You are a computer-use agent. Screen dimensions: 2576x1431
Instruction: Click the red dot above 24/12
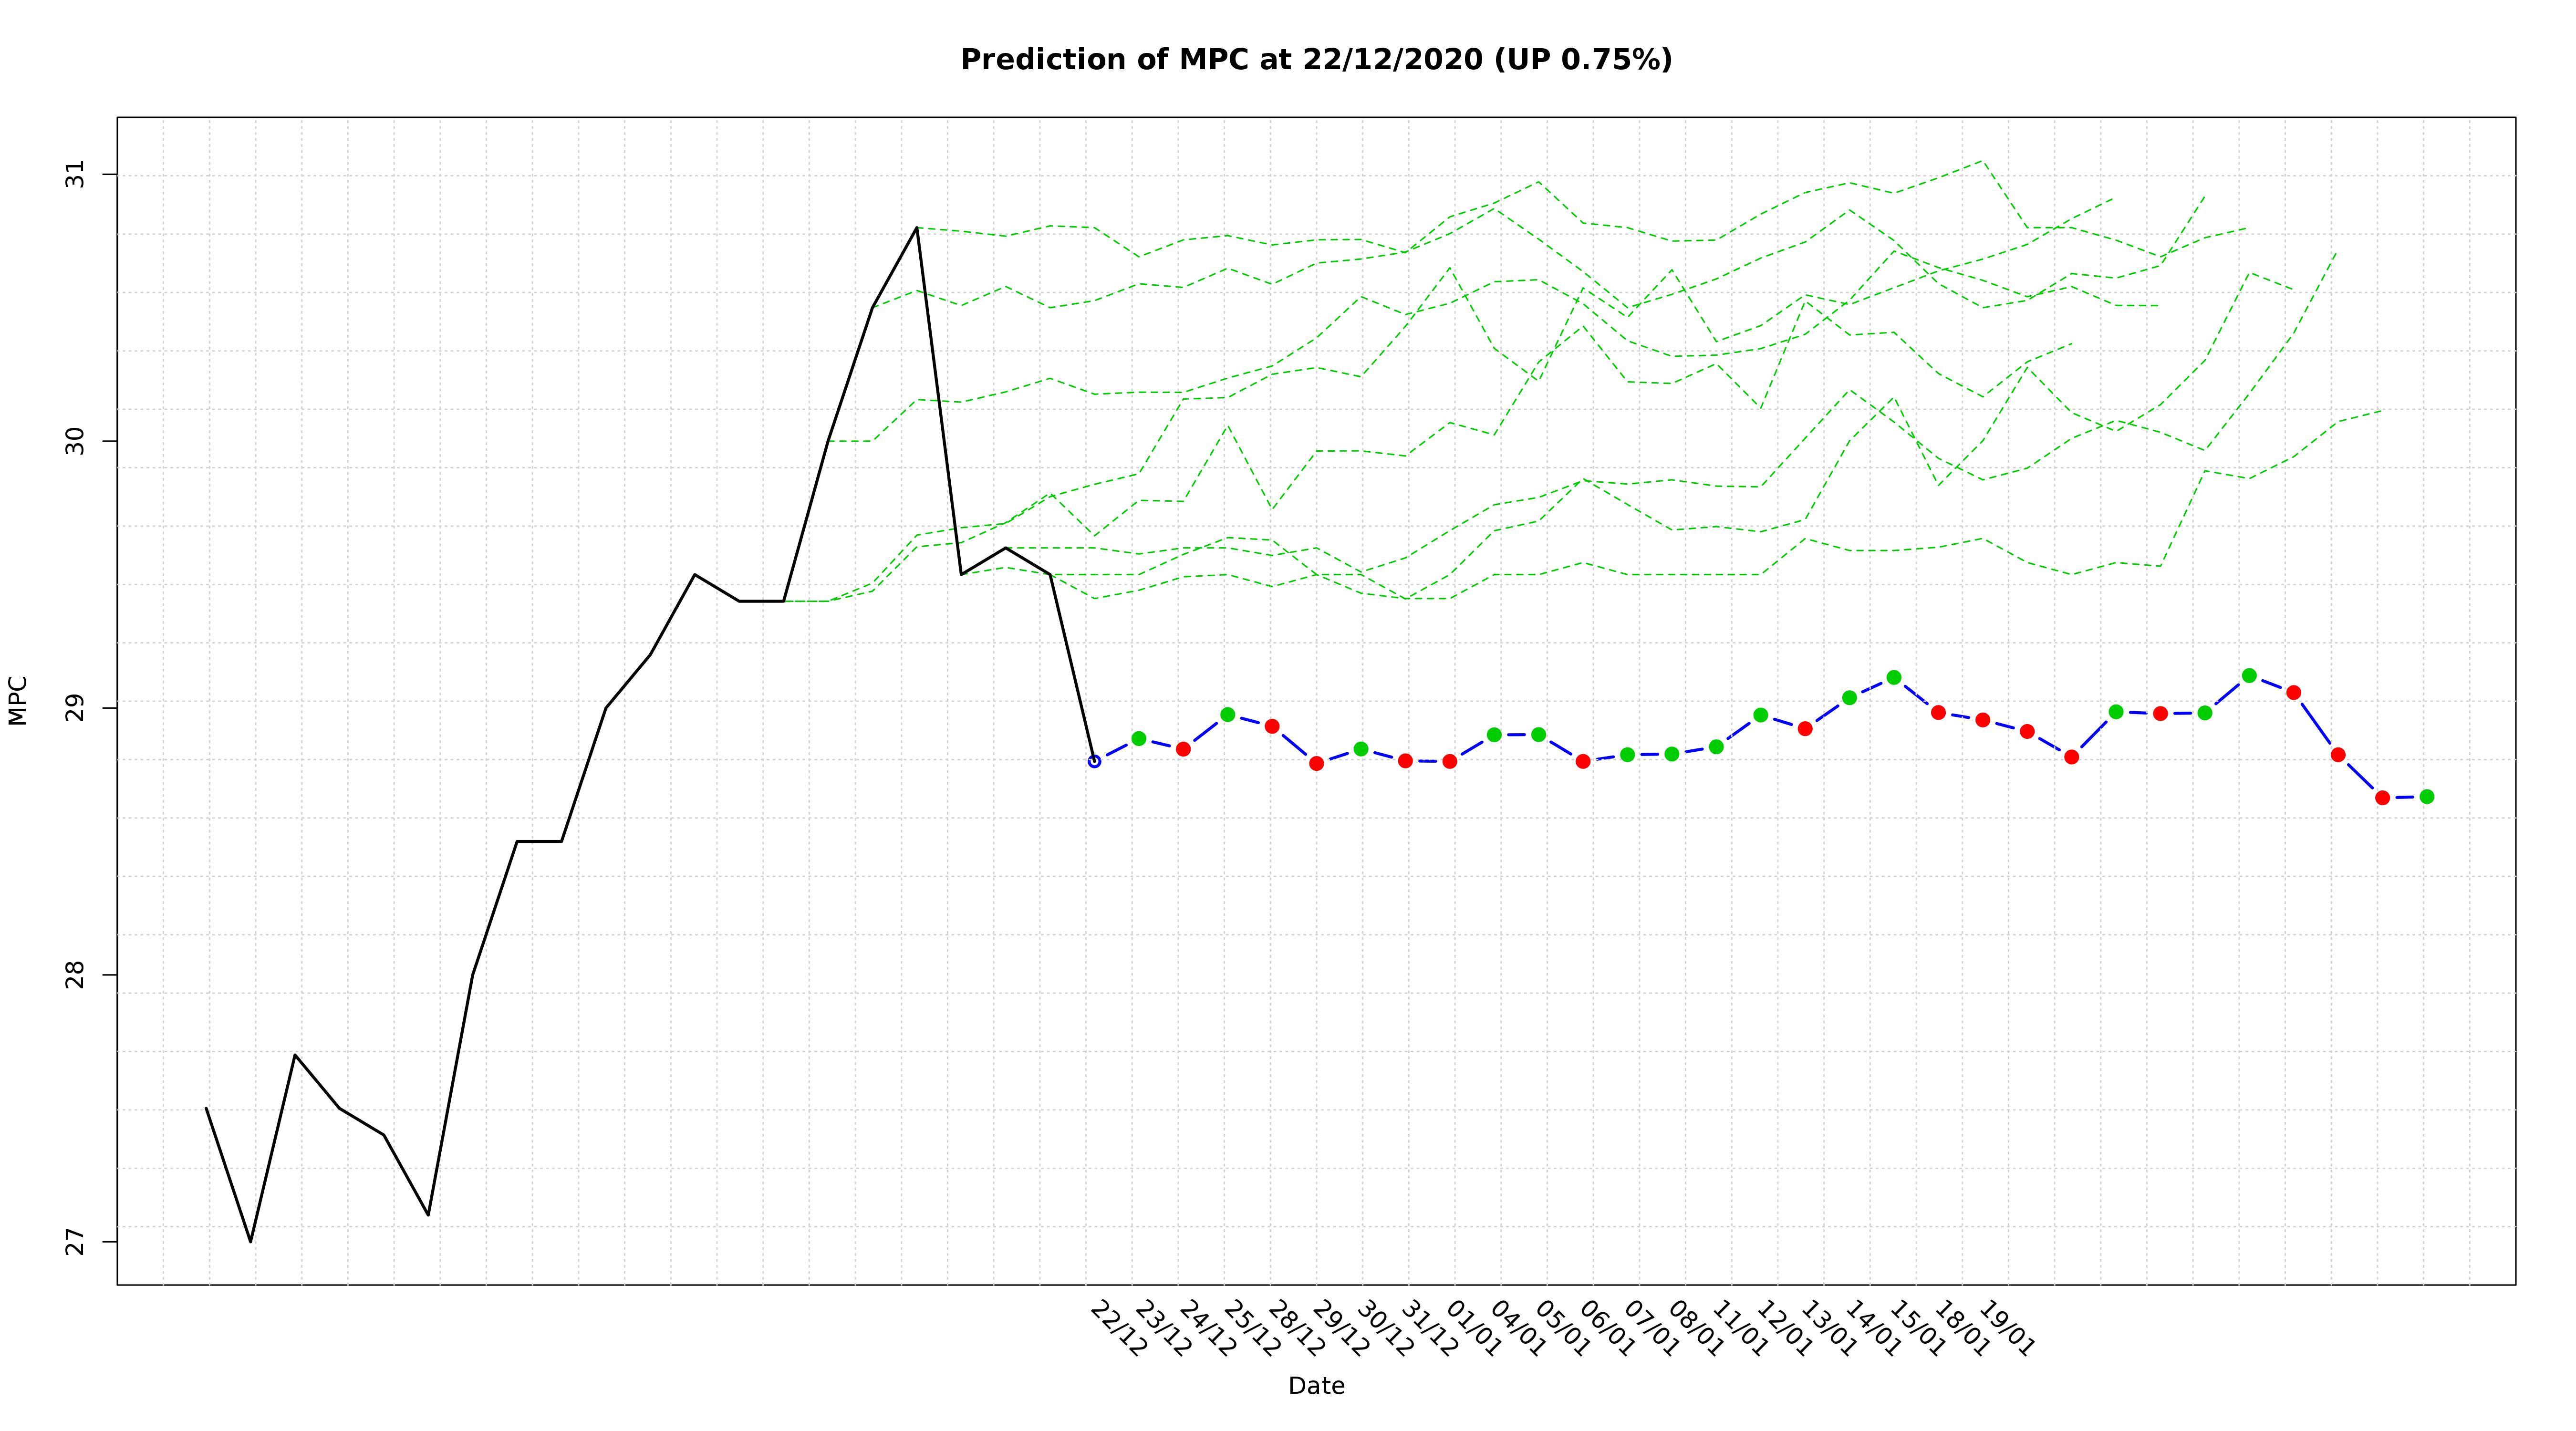point(1183,749)
